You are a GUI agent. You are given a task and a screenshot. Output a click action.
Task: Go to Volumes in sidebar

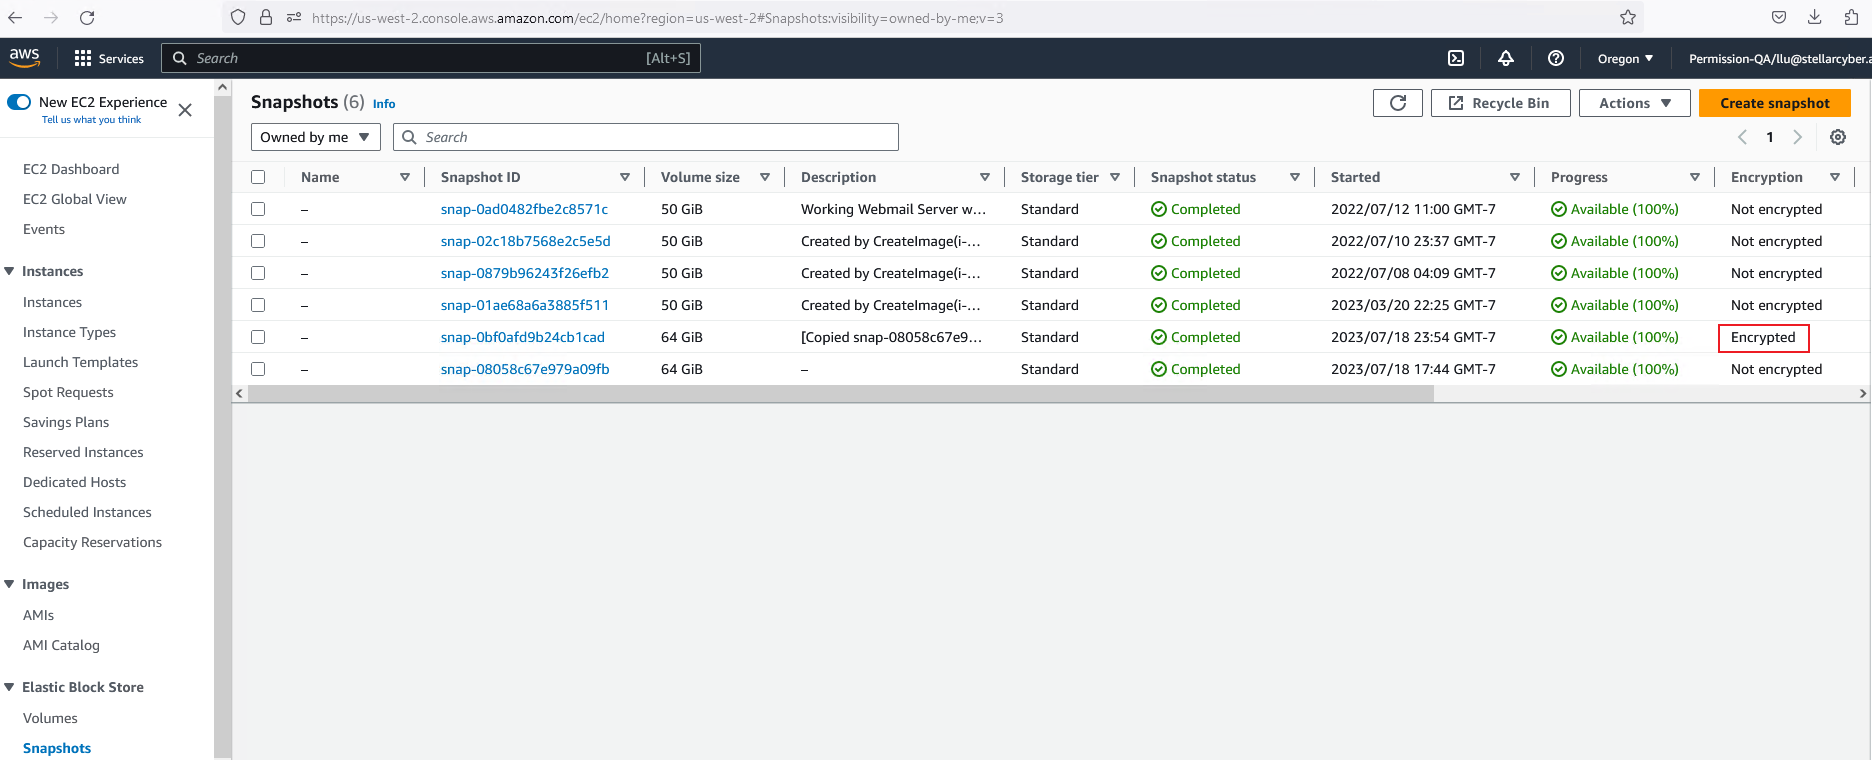tap(50, 718)
